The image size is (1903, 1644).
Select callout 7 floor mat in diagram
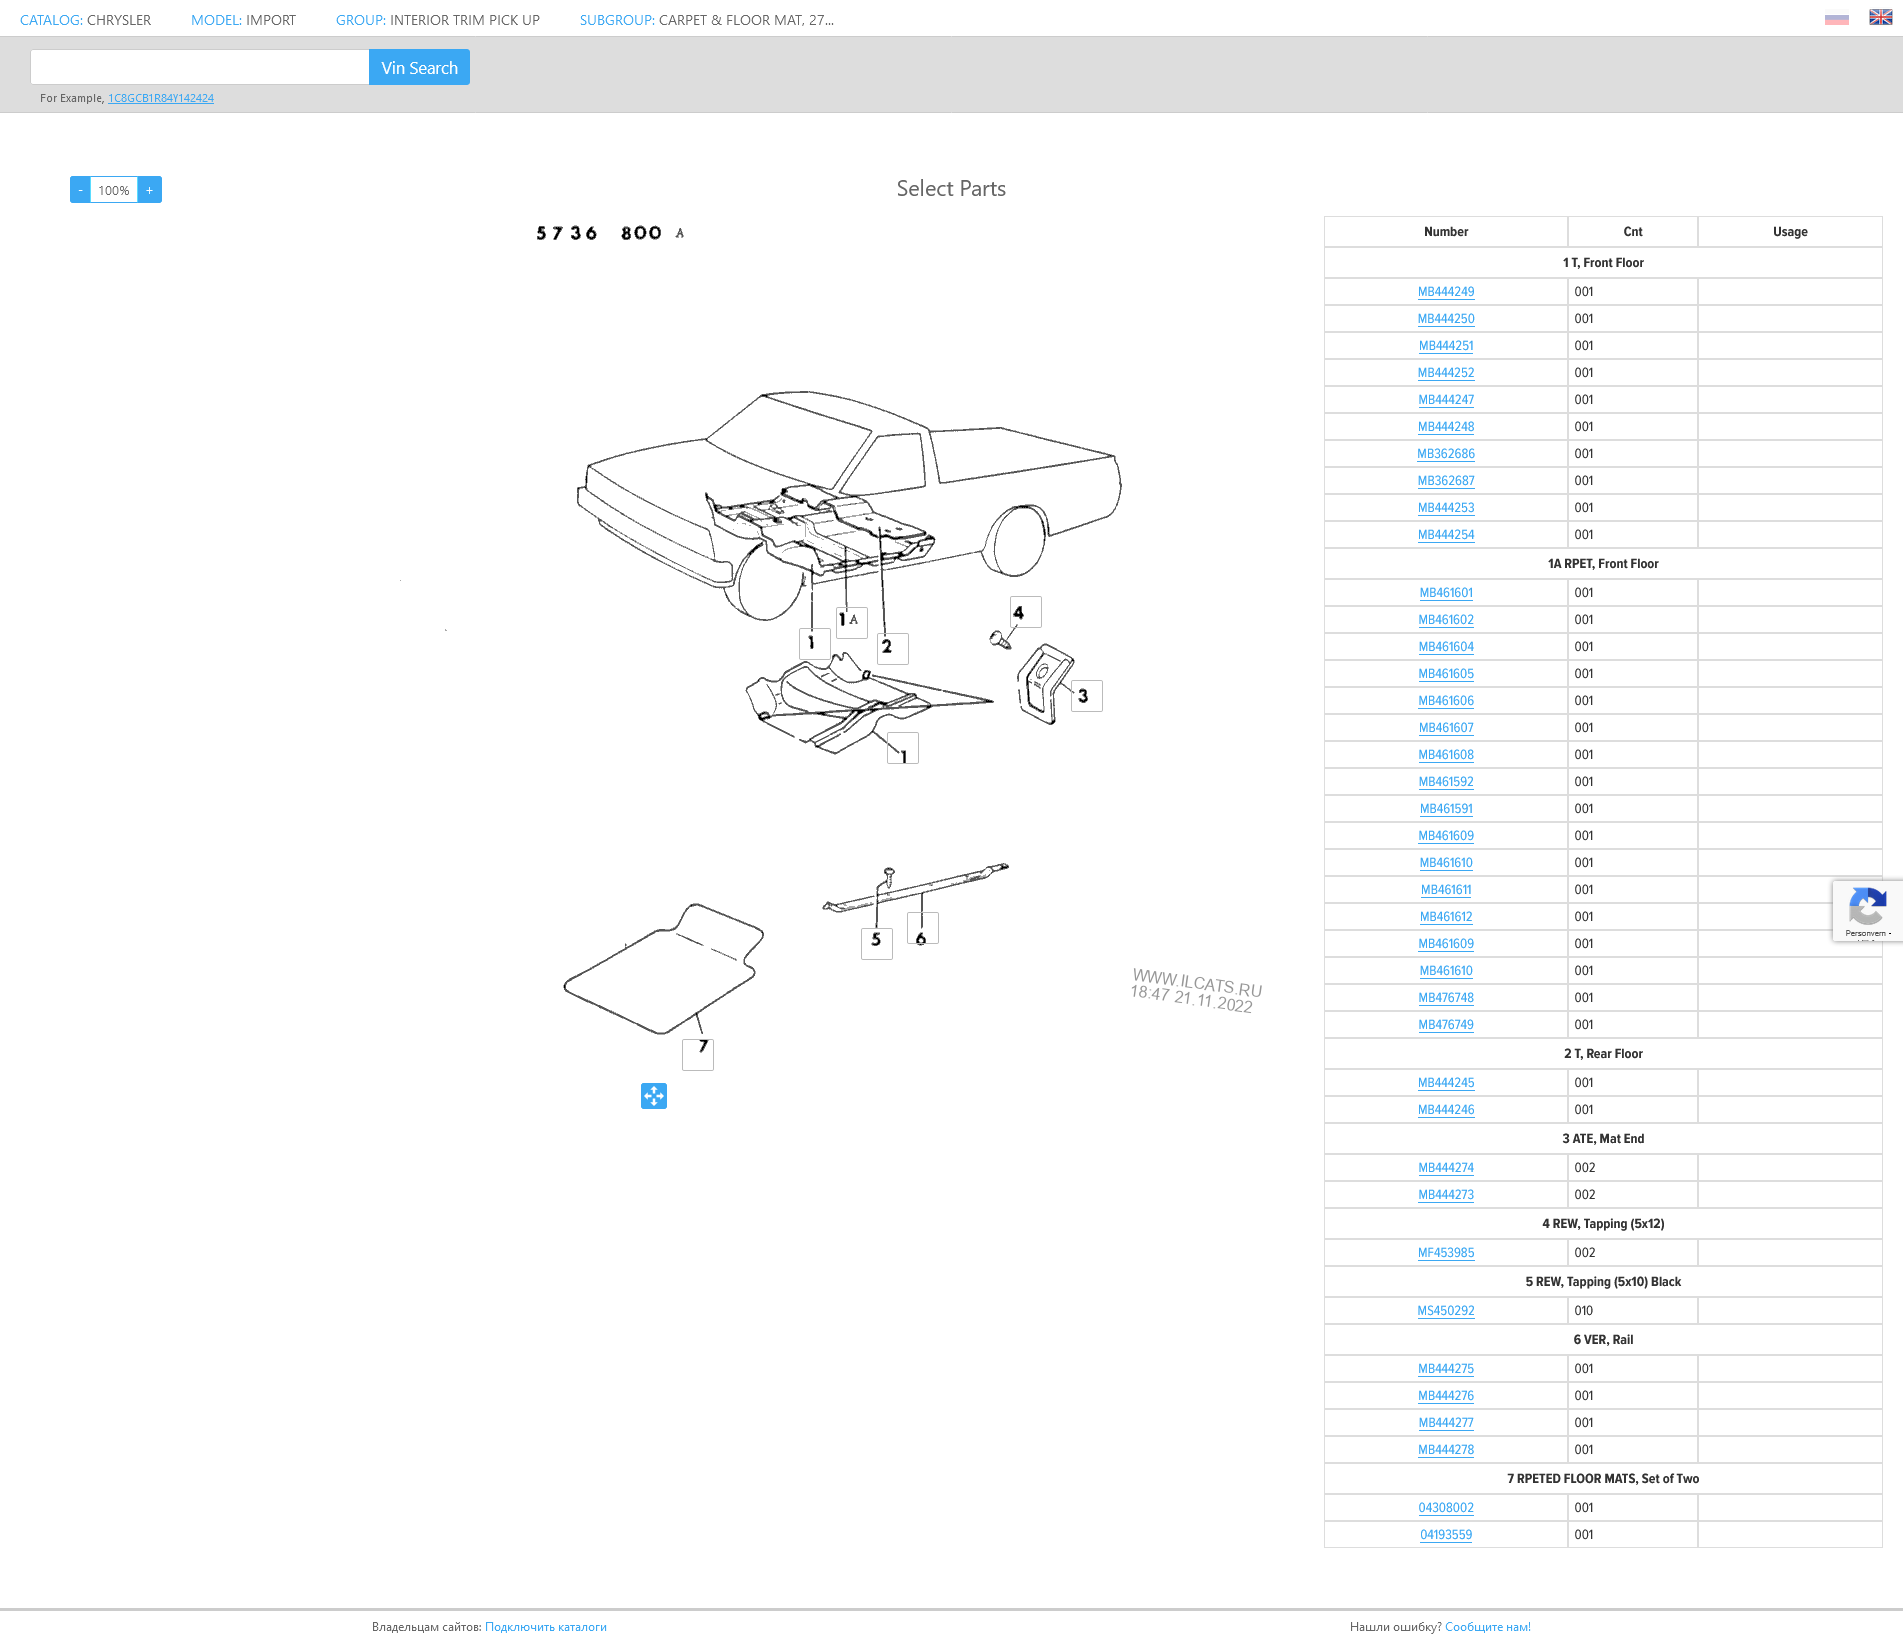(x=698, y=1053)
